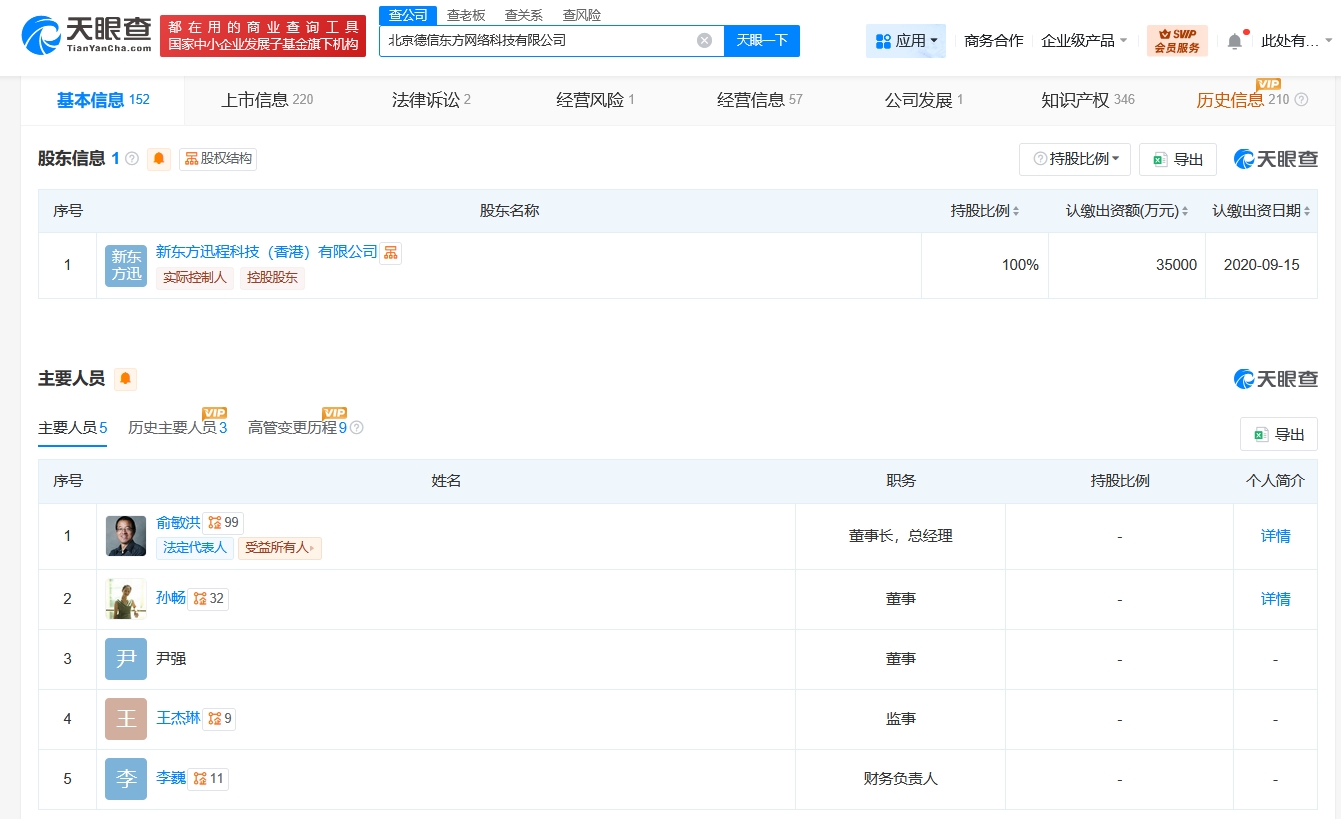
Task: Click the bell icon beside 股东信息
Action: coord(159,159)
